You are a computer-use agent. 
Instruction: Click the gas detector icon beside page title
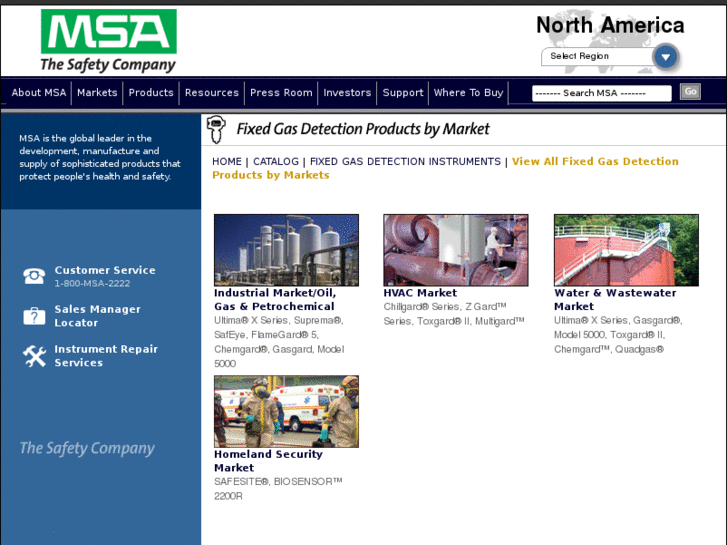(216, 129)
